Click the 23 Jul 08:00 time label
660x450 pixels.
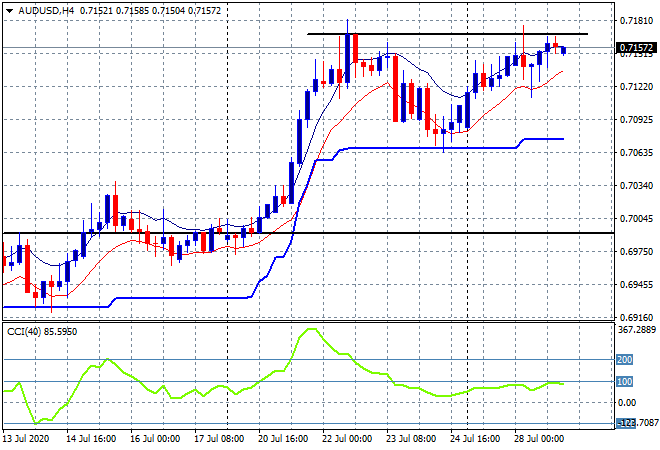pos(411,439)
